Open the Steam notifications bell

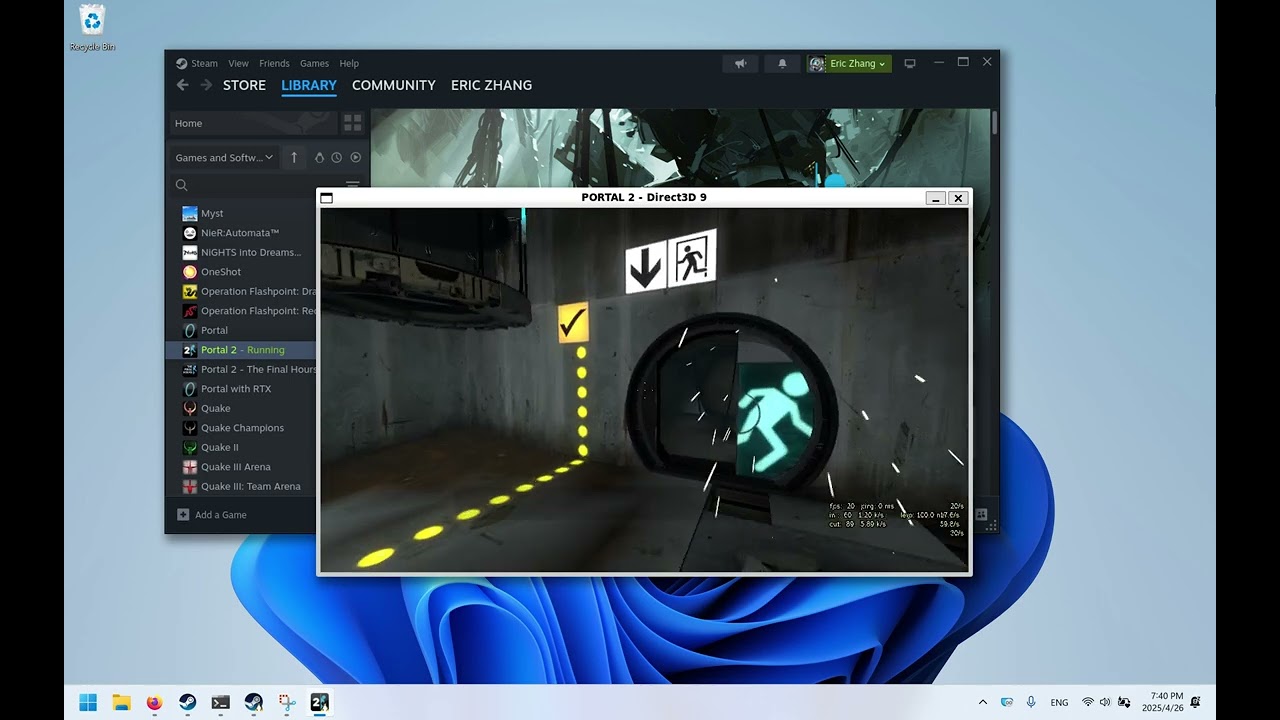(782, 63)
